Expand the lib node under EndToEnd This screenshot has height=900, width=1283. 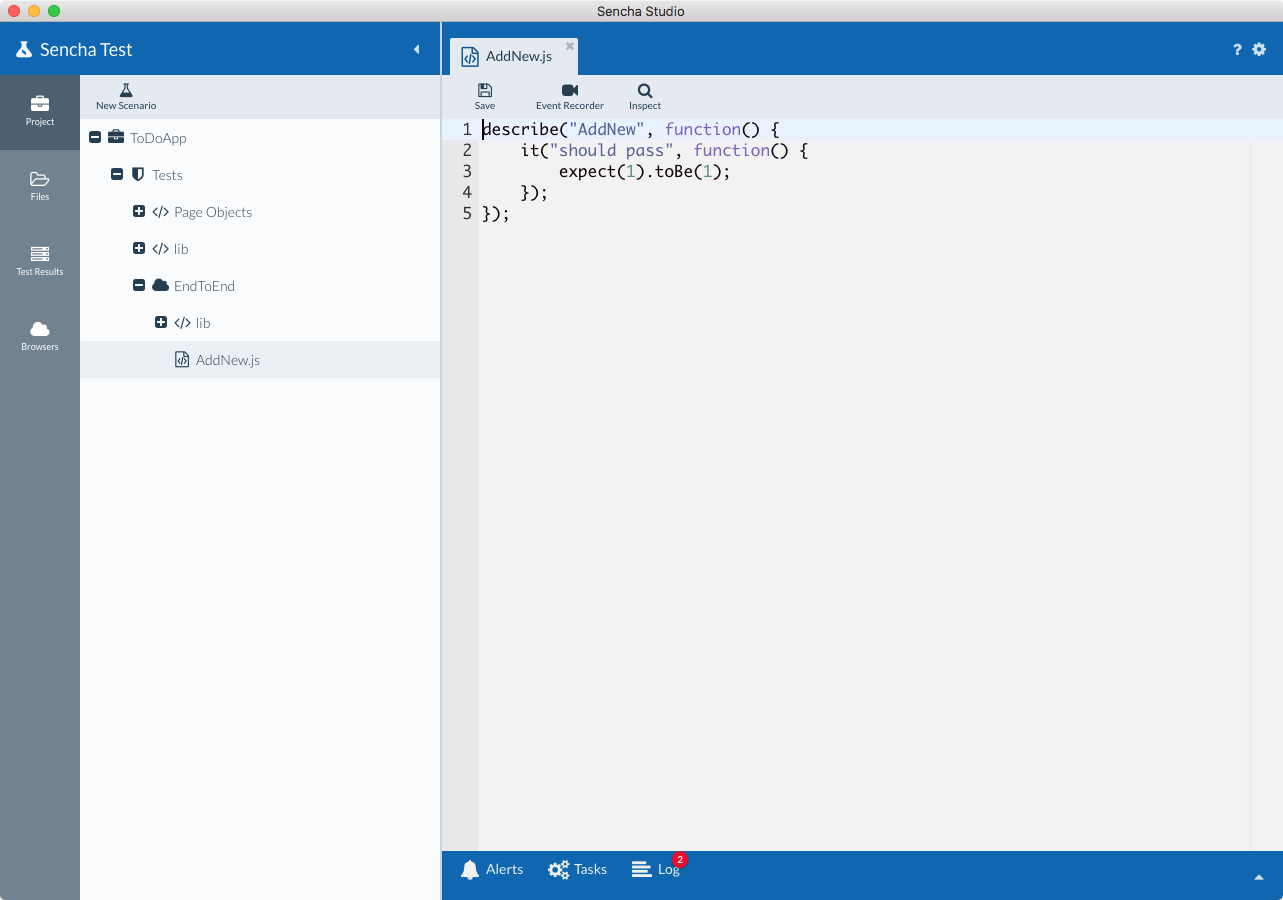161,323
